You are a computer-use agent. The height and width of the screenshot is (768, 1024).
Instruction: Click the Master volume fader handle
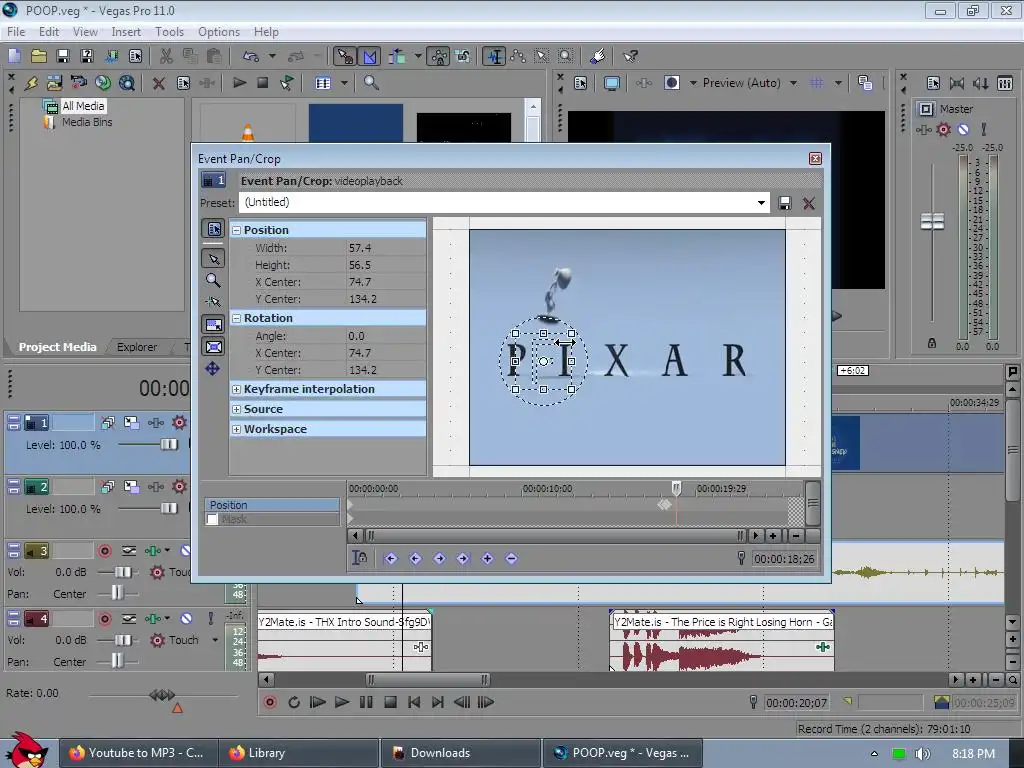point(932,221)
